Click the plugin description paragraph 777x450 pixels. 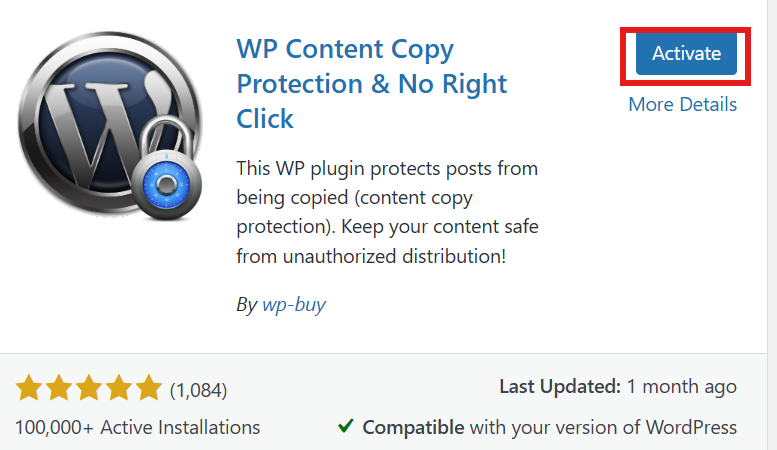click(x=387, y=212)
